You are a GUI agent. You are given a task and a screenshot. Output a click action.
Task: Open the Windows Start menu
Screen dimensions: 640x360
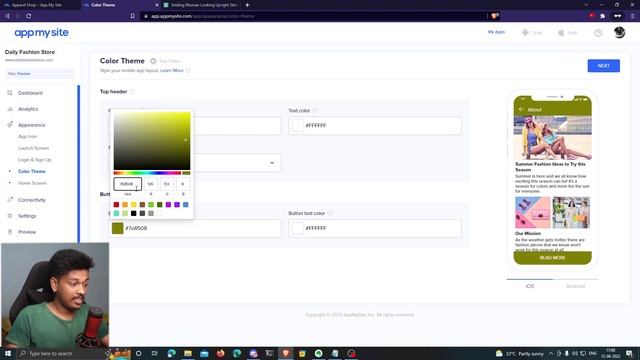tap(8, 353)
